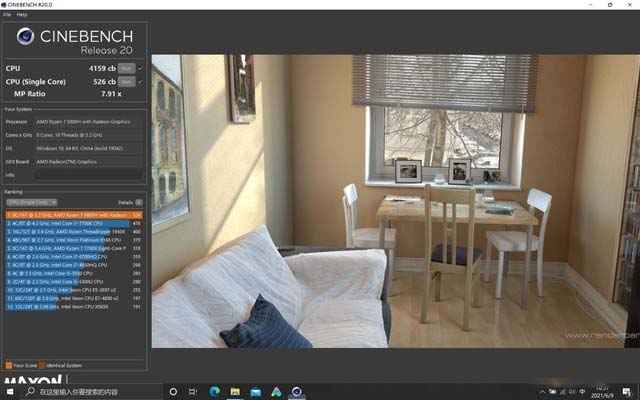Open the Windows Start menu
640x400 pixels.
click(x=10, y=392)
